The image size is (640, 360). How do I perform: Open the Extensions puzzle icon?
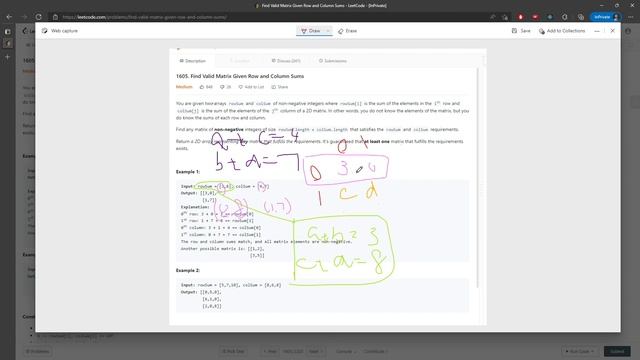(564, 17)
